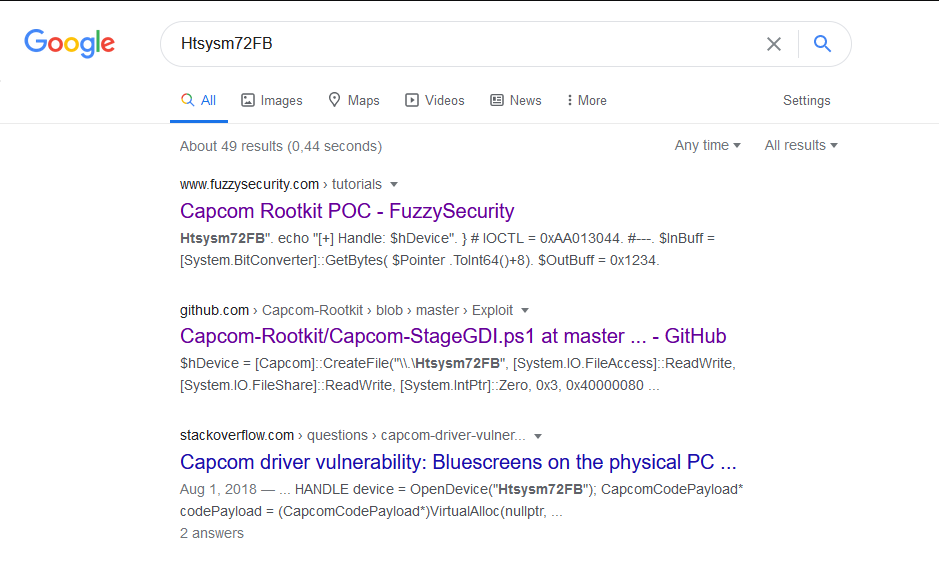The height and width of the screenshot is (577, 939).
Task: Click the FuzzySecurity result snippet text
Action: 448,249
